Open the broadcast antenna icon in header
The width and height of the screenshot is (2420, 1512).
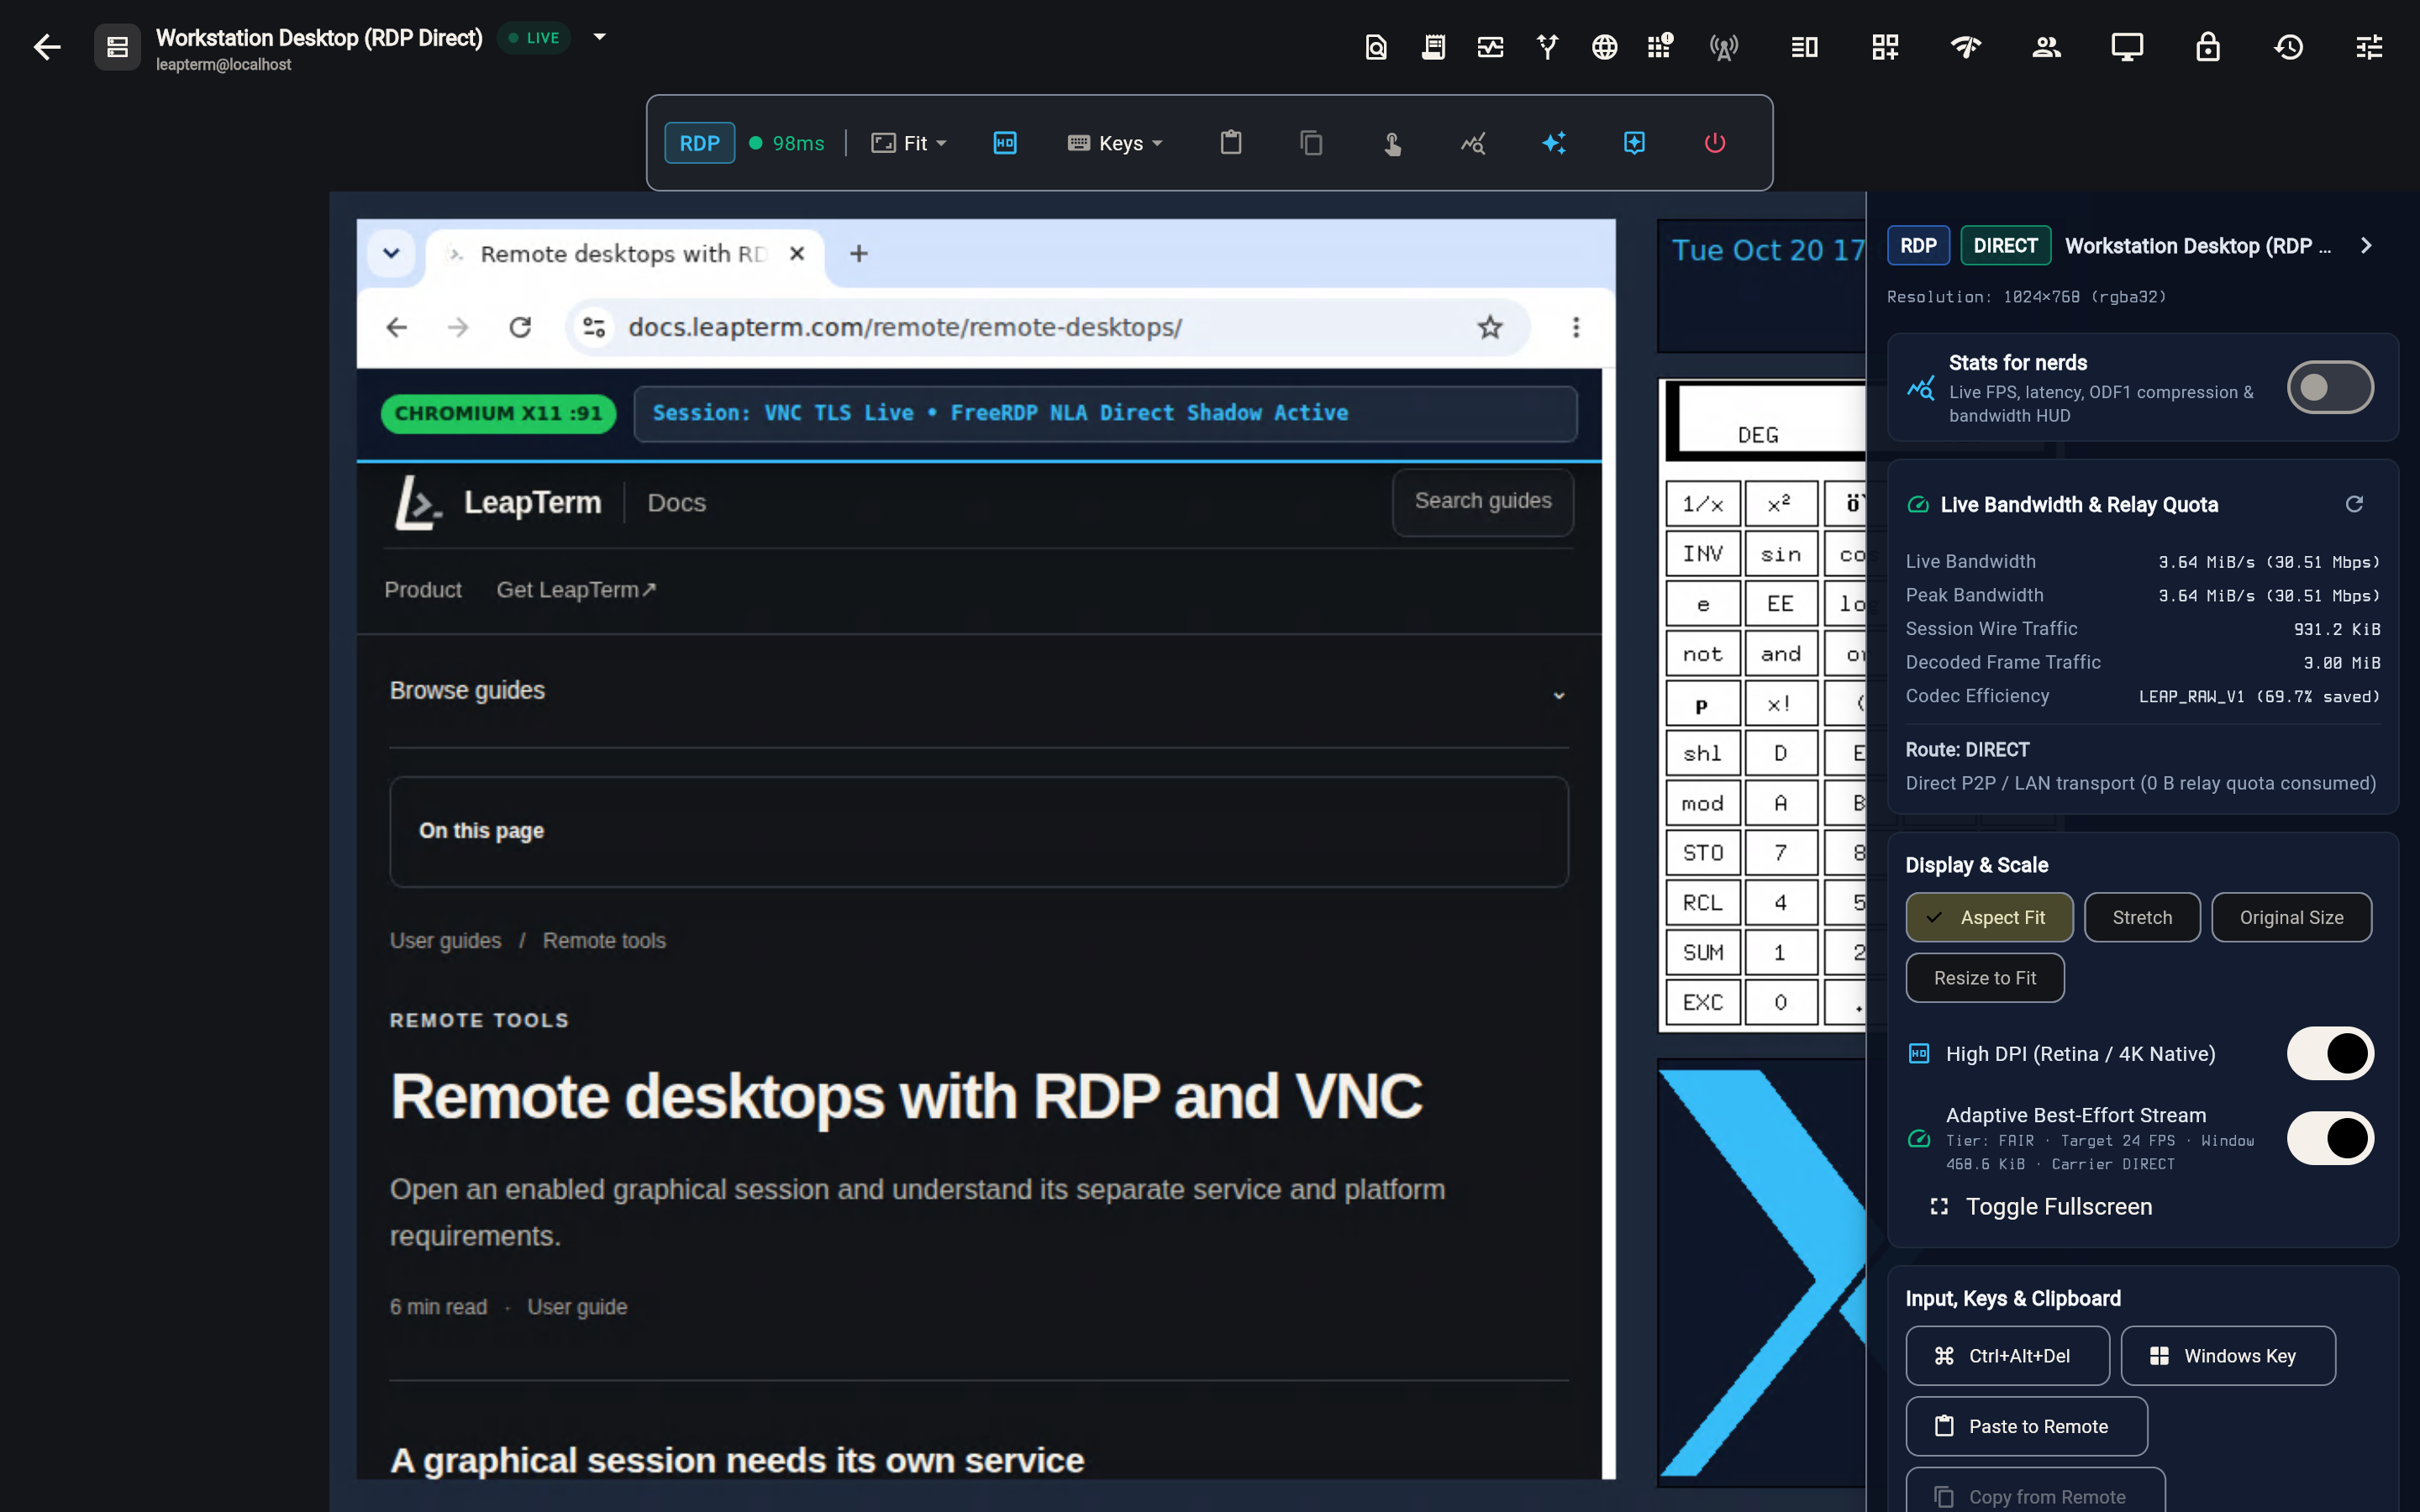click(x=1723, y=47)
